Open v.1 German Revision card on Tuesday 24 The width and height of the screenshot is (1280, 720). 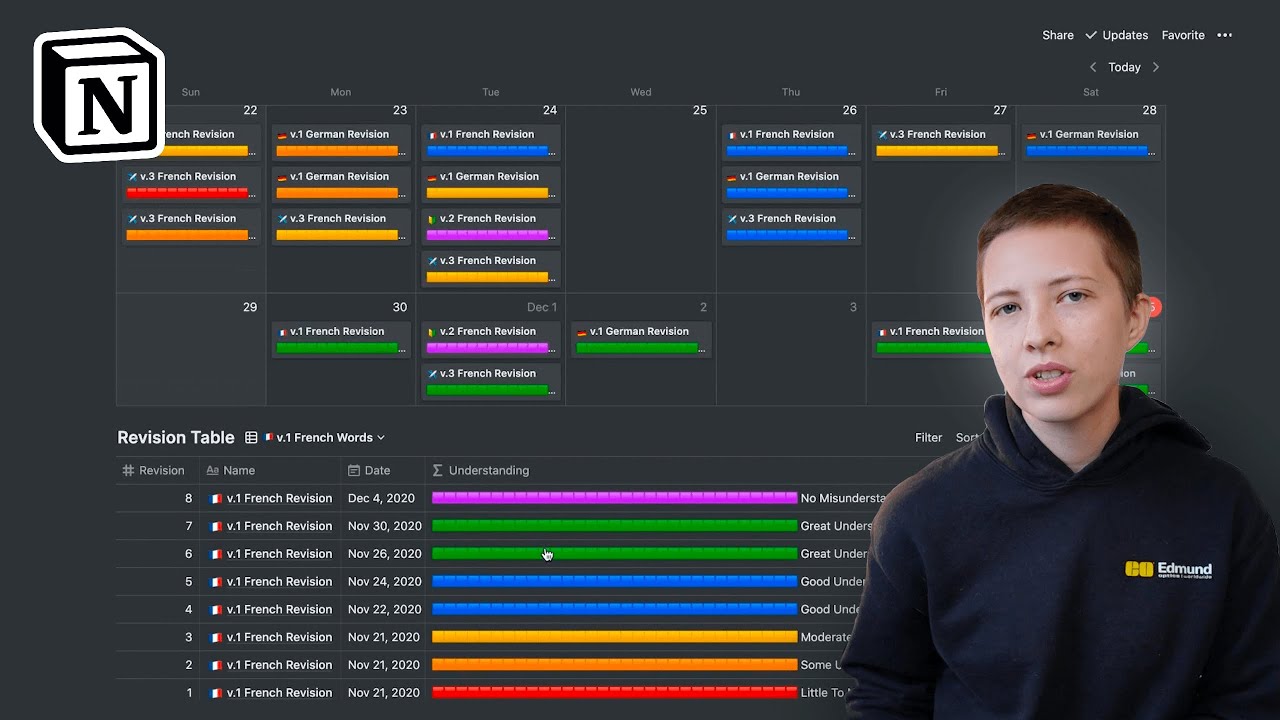(491, 185)
